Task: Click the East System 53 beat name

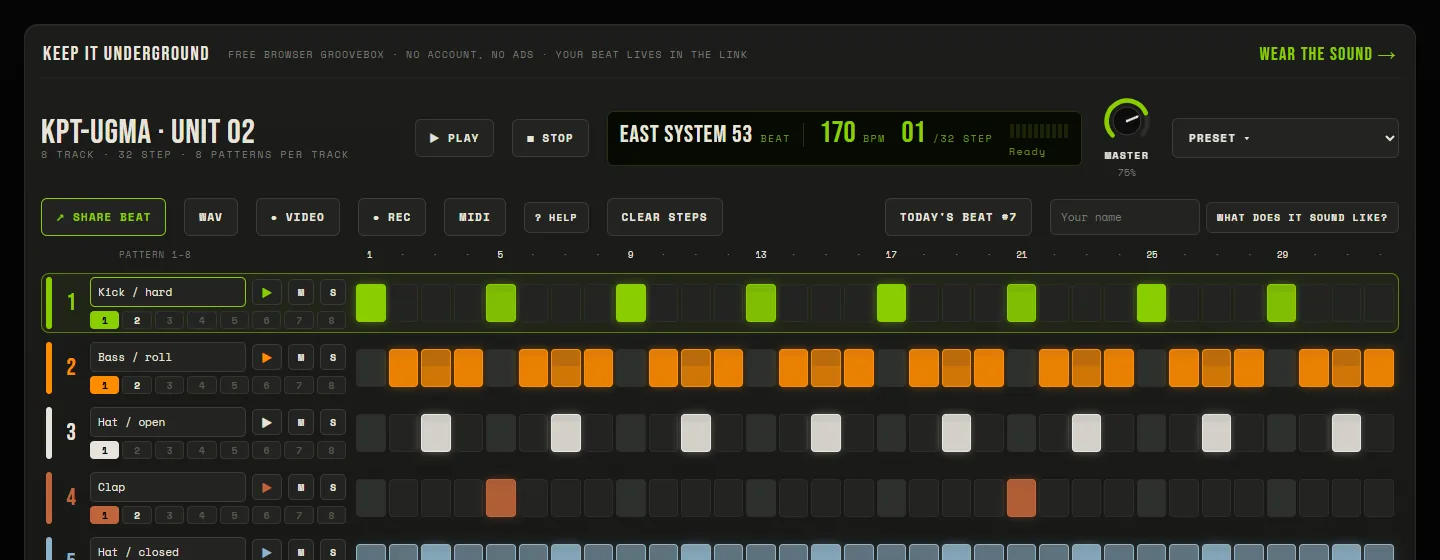Action: [686, 134]
